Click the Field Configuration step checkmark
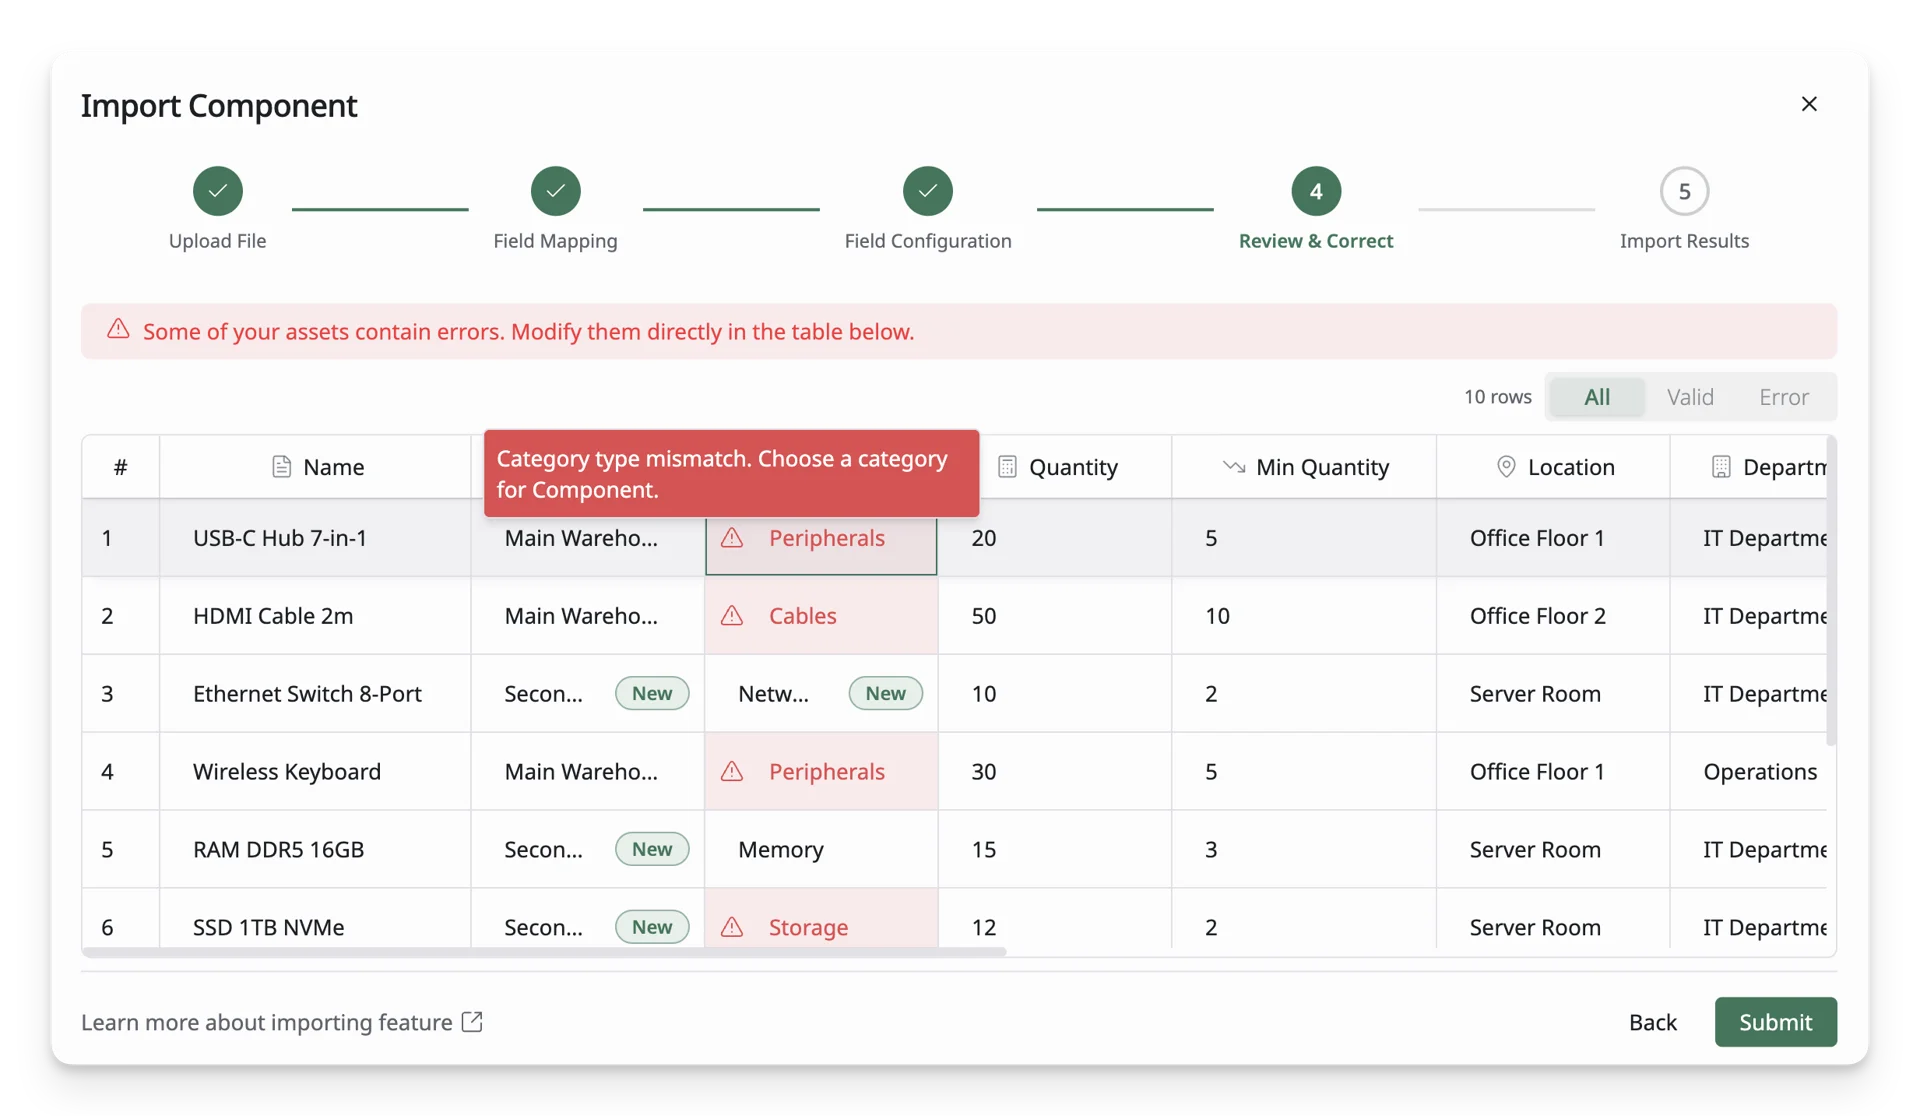The image size is (1920, 1116). [x=928, y=191]
